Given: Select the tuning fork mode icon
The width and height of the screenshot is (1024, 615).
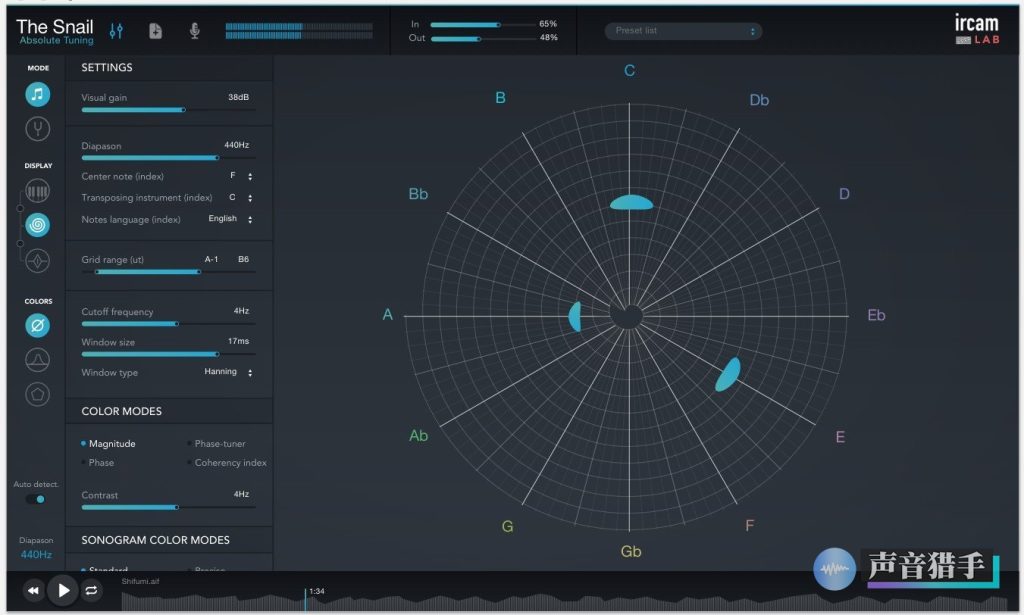Looking at the screenshot, I should click(37, 128).
